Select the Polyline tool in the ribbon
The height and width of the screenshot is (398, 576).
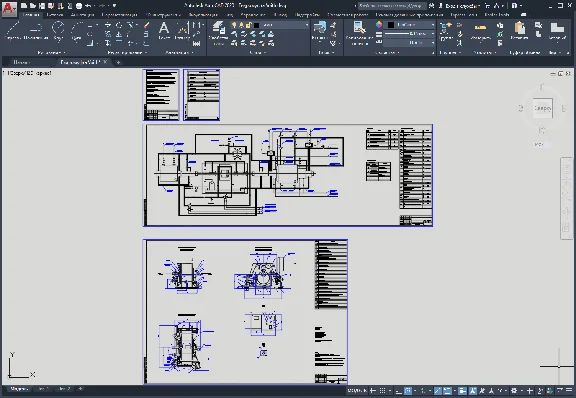pyautogui.click(x=36, y=31)
